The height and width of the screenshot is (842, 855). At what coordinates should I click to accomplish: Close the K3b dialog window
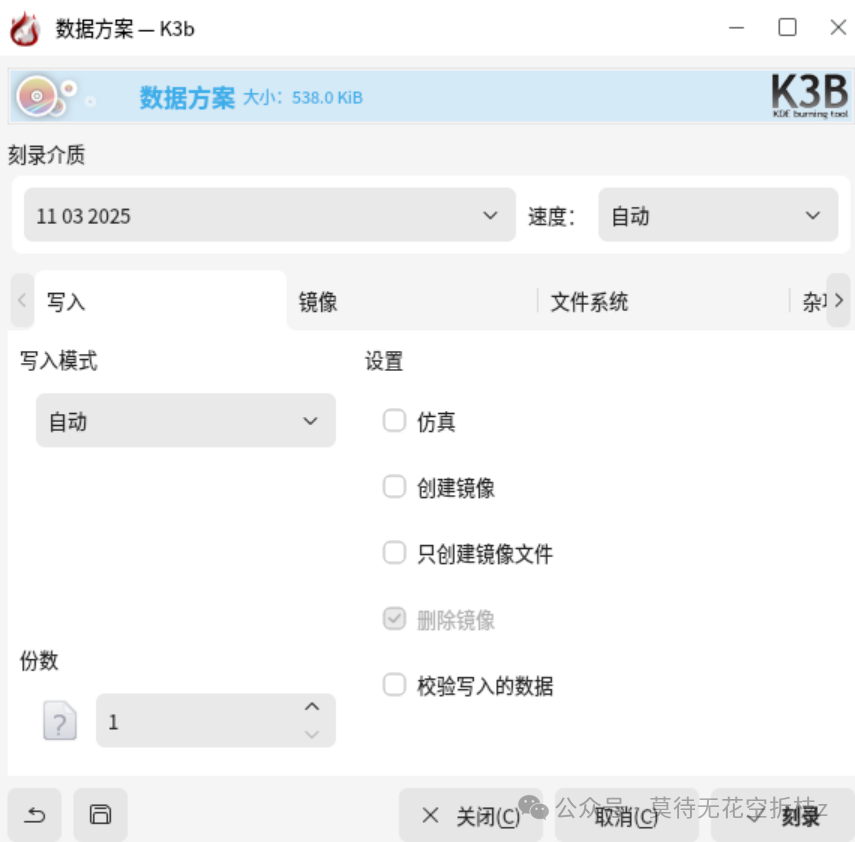[838, 27]
